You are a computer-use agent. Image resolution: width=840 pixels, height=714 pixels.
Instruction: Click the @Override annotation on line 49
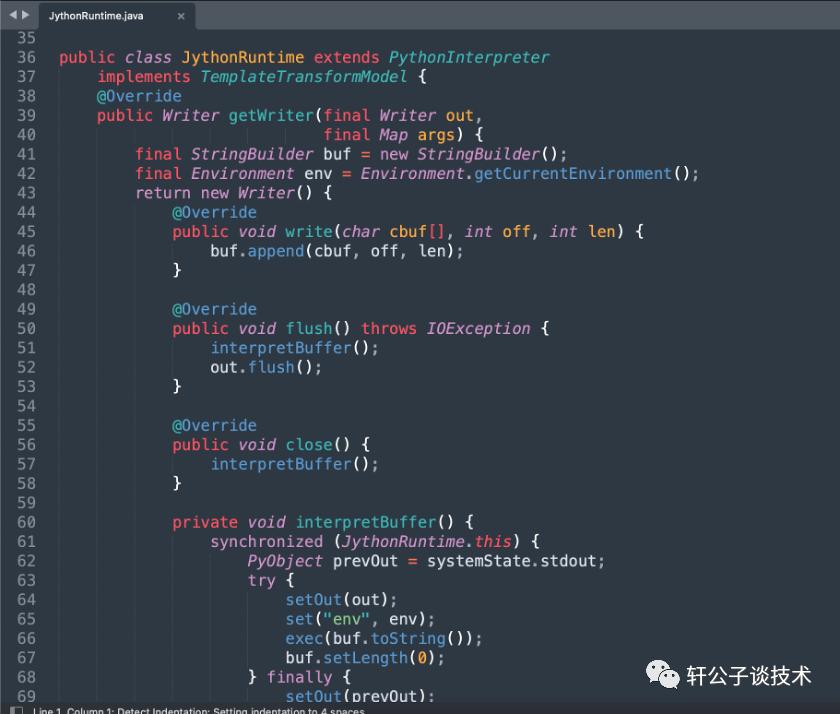[x=214, y=309]
